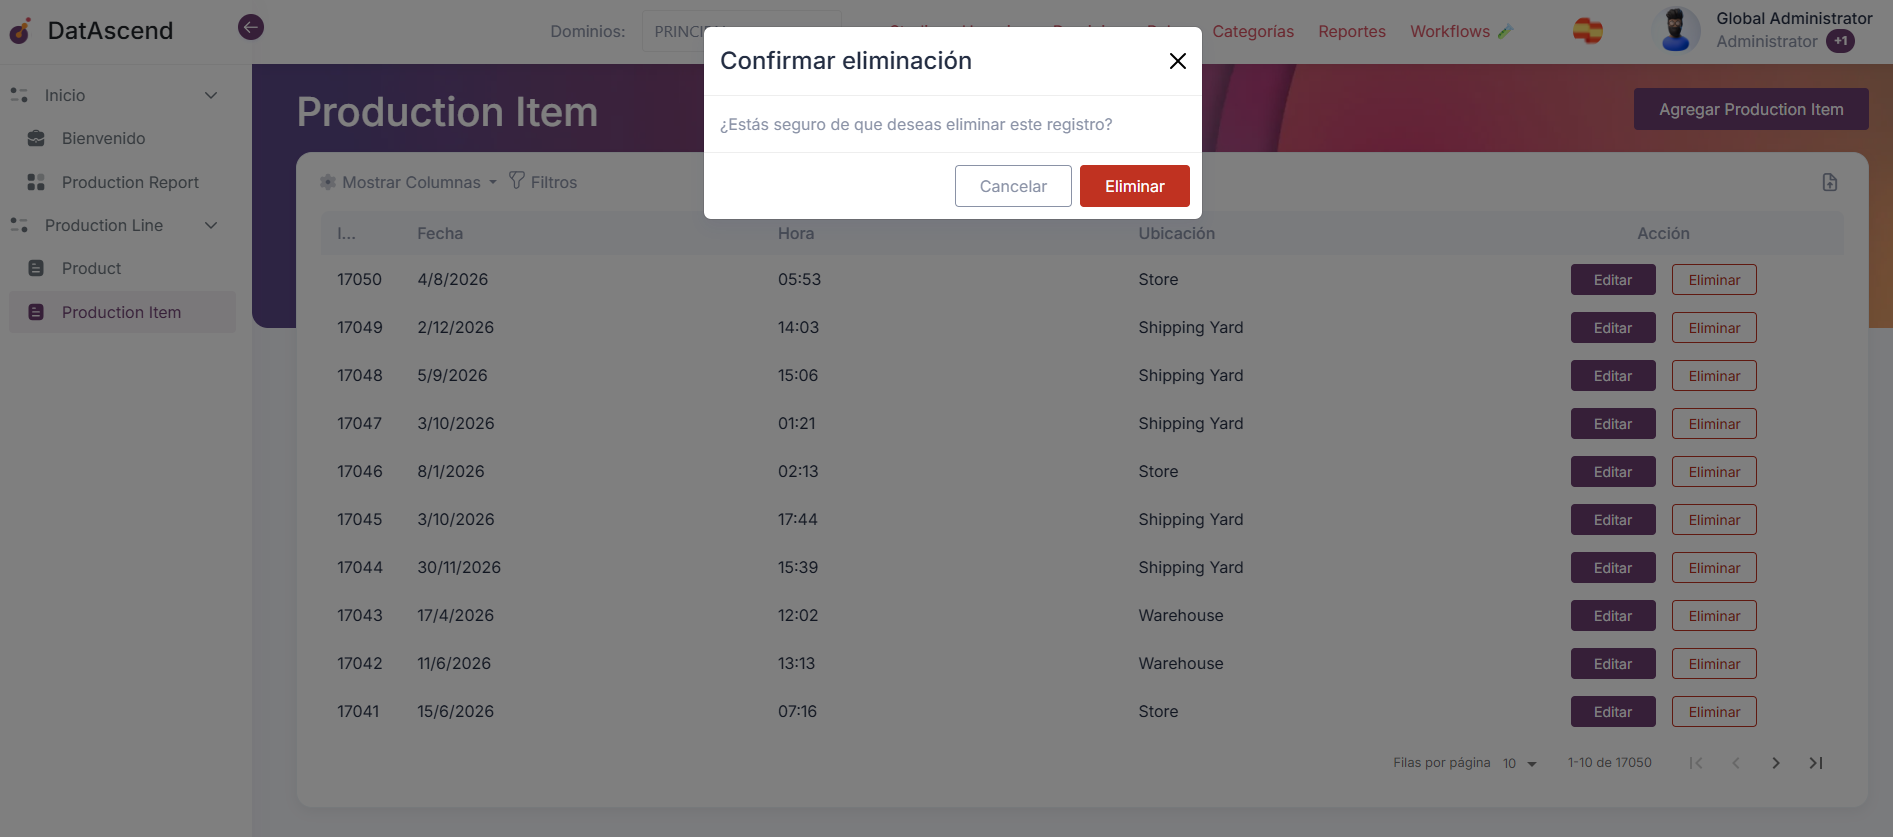The height and width of the screenshot is (837, 1893).
Task: Edit record 17041
Action: tap(1613, 712)
